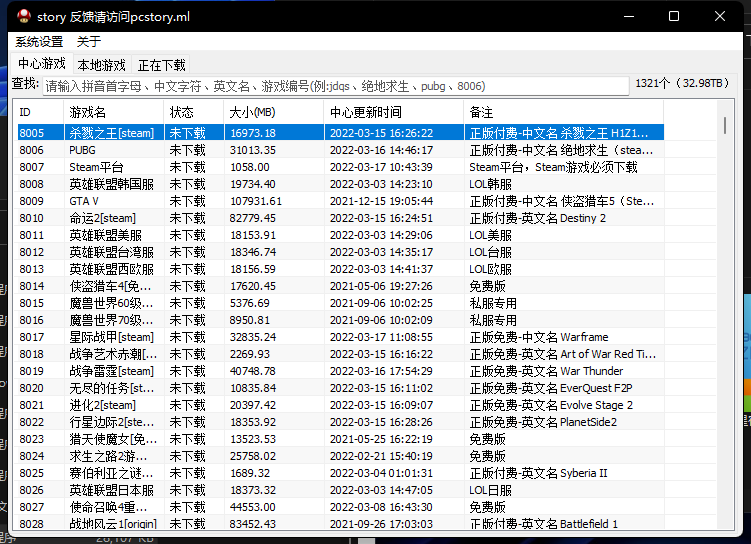751x544 pixels.
Task: Select the GTA V row
Action: pyautogui.click(x=341, y=201)
